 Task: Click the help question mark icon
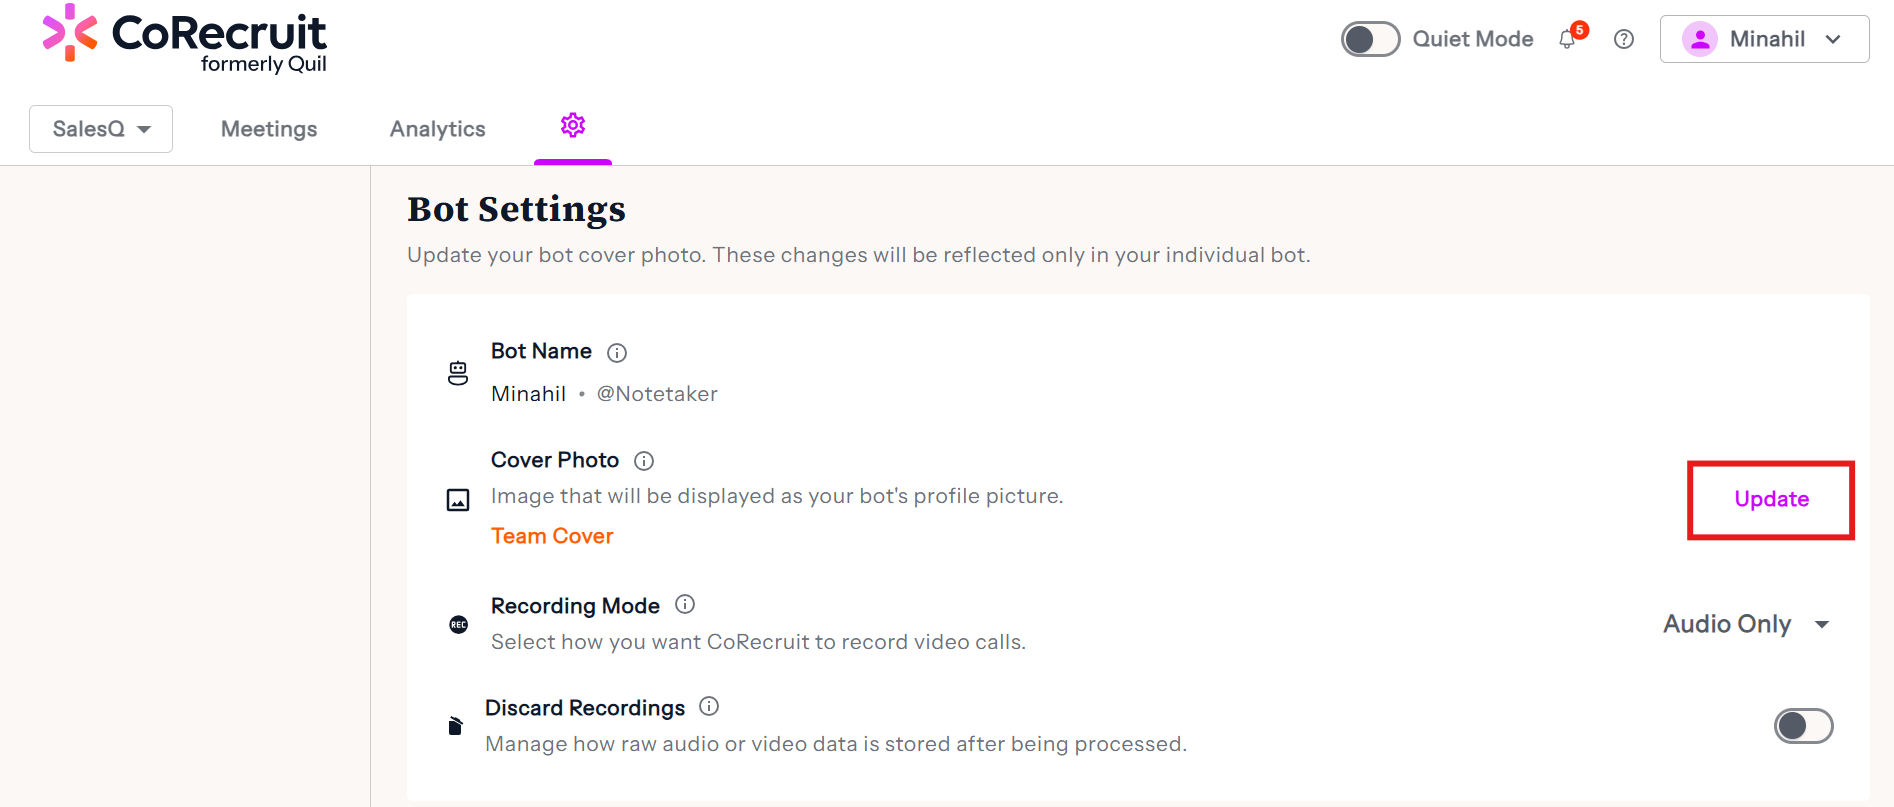click(x=1624, y=39)
